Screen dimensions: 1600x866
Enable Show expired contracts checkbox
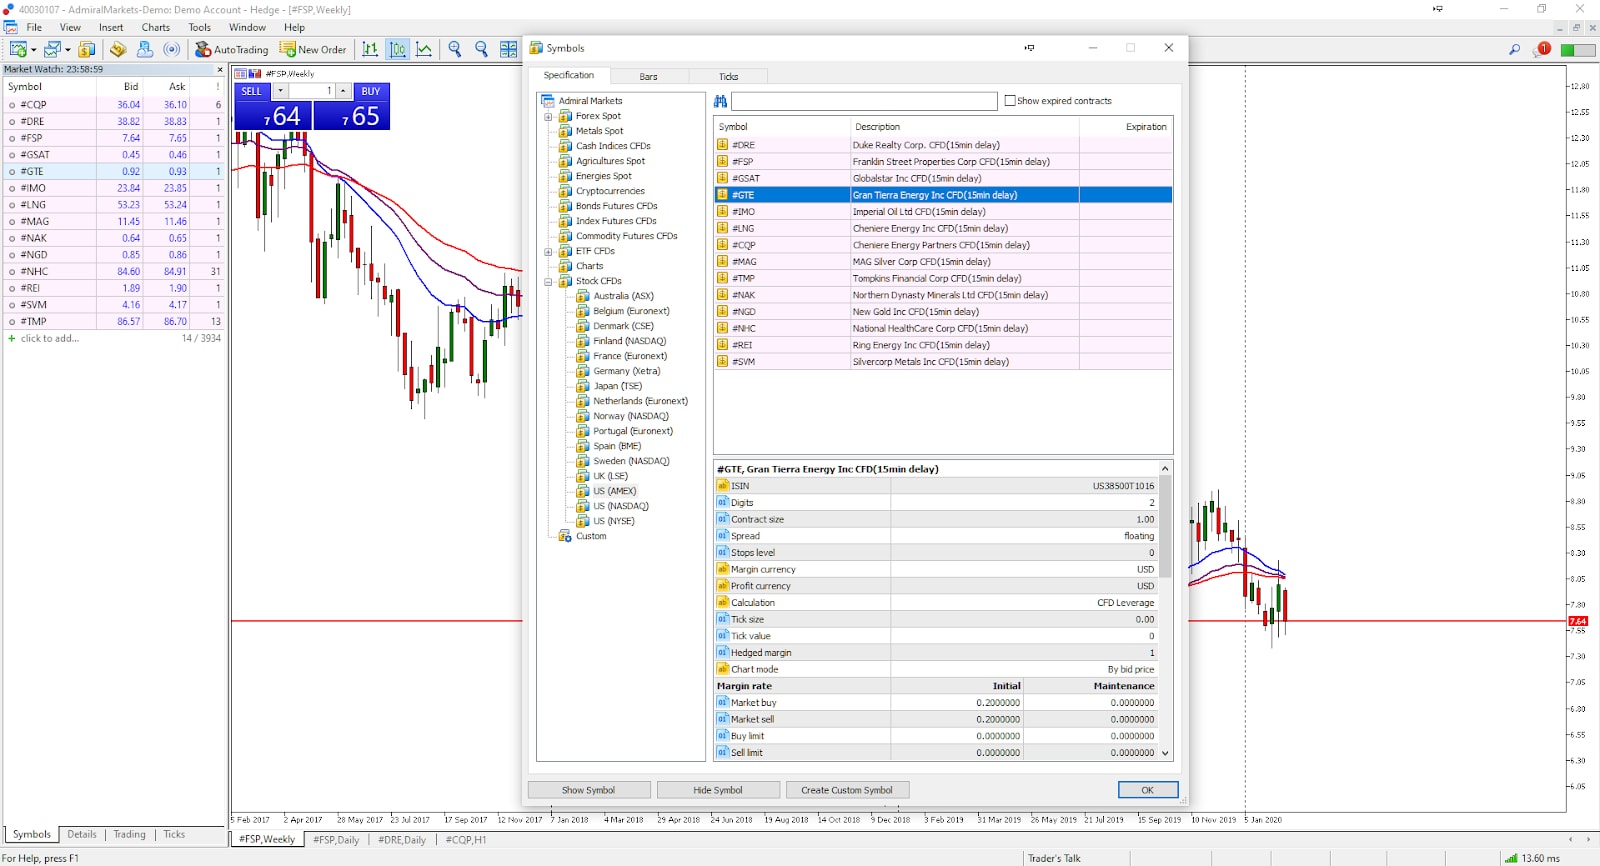coord(1010,101)
